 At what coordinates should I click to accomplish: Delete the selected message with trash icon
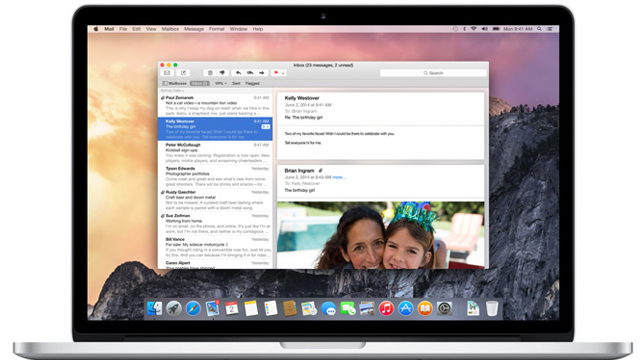[x=210, y=73]
